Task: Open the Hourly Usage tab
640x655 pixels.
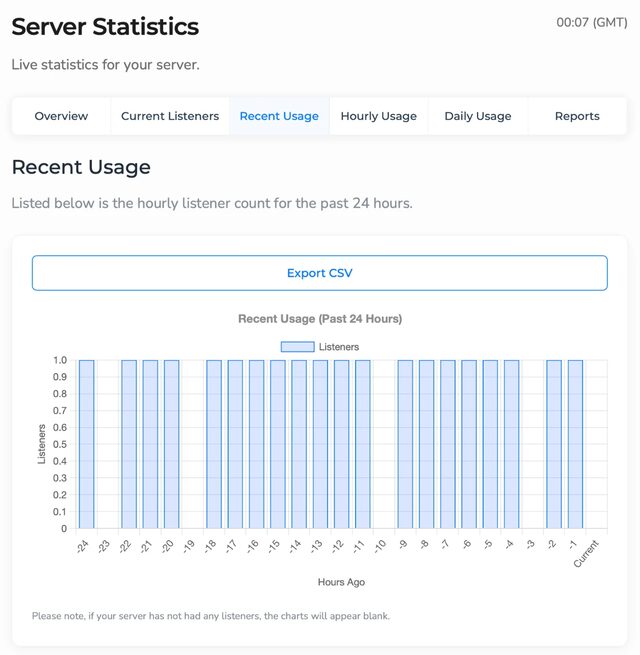Action: tap(378, 116)
